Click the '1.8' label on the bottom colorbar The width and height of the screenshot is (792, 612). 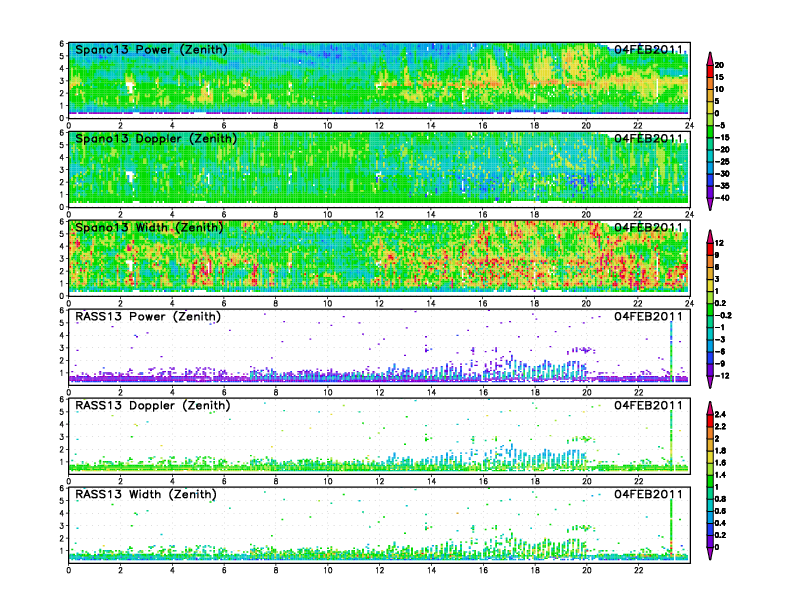pyautogui.click(x=721, y=451)
